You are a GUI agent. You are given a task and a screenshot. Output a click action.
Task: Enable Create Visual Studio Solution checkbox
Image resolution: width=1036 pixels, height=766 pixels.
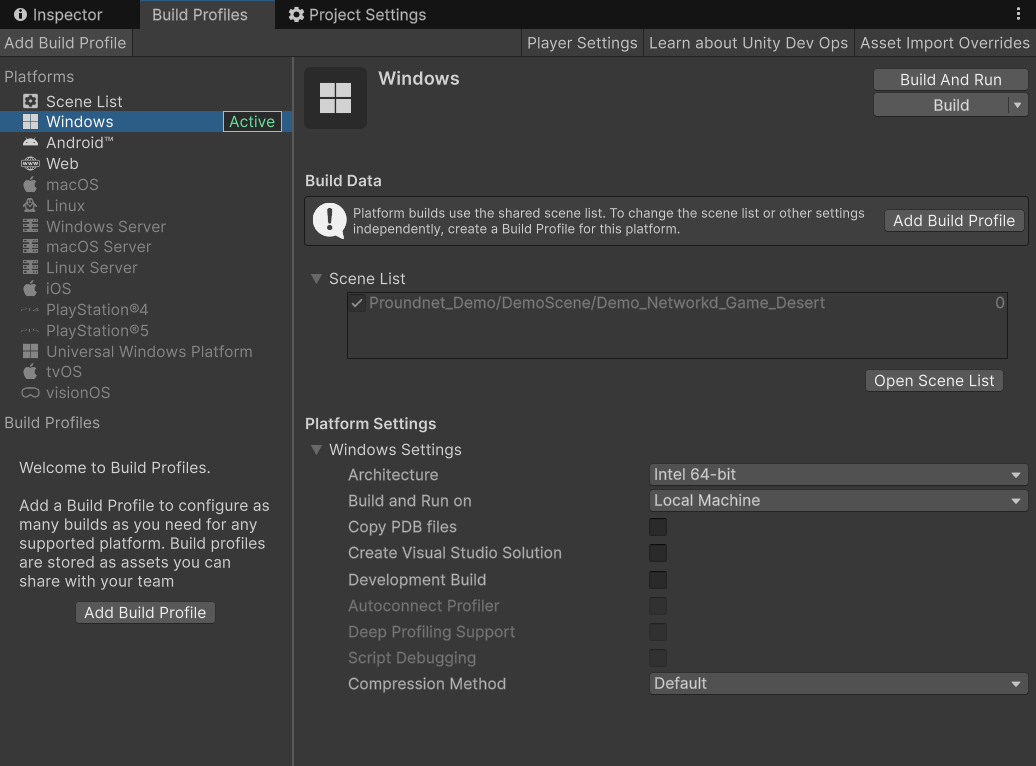658,553
